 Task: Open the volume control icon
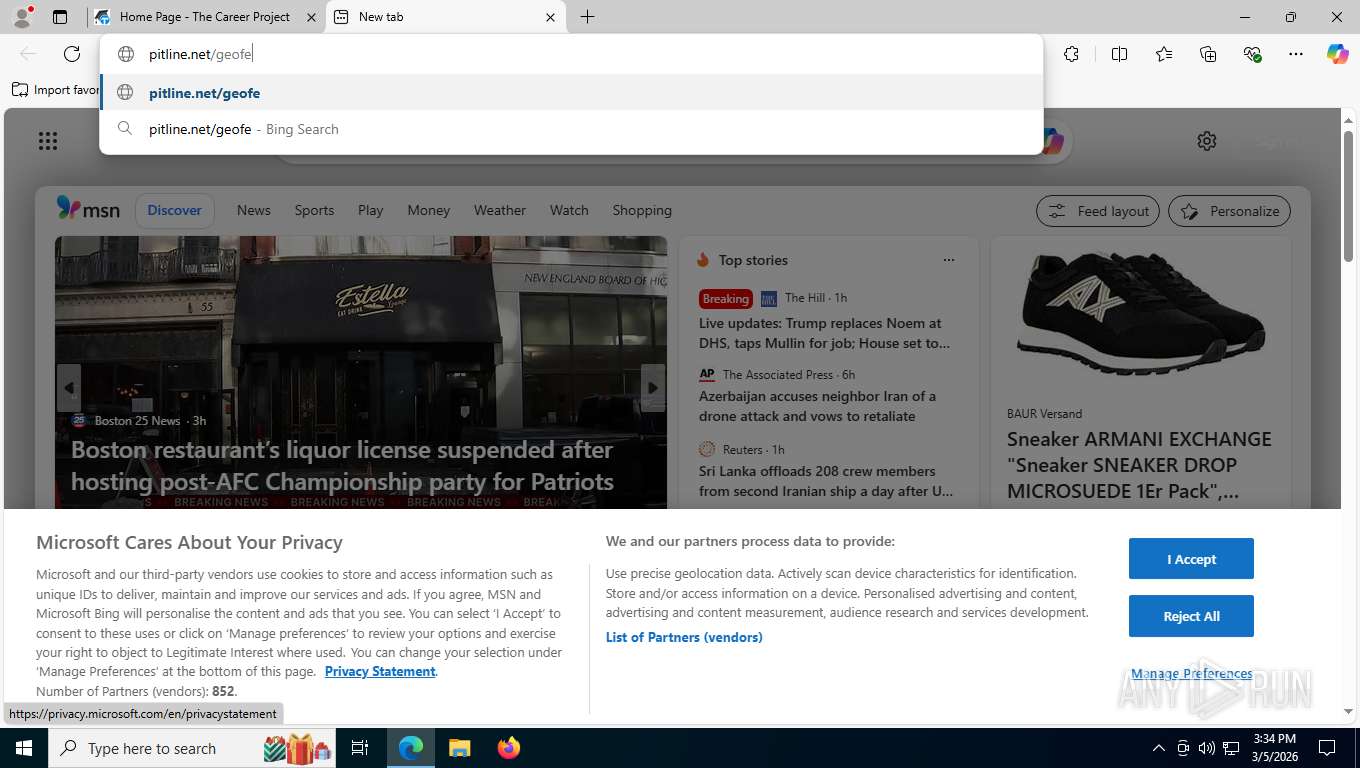coord(1207,748)
